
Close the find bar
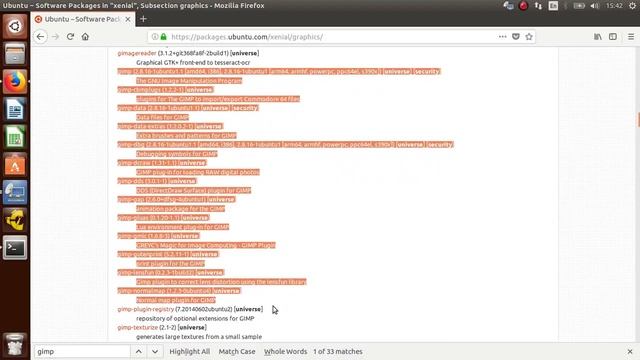pos(630,351)
